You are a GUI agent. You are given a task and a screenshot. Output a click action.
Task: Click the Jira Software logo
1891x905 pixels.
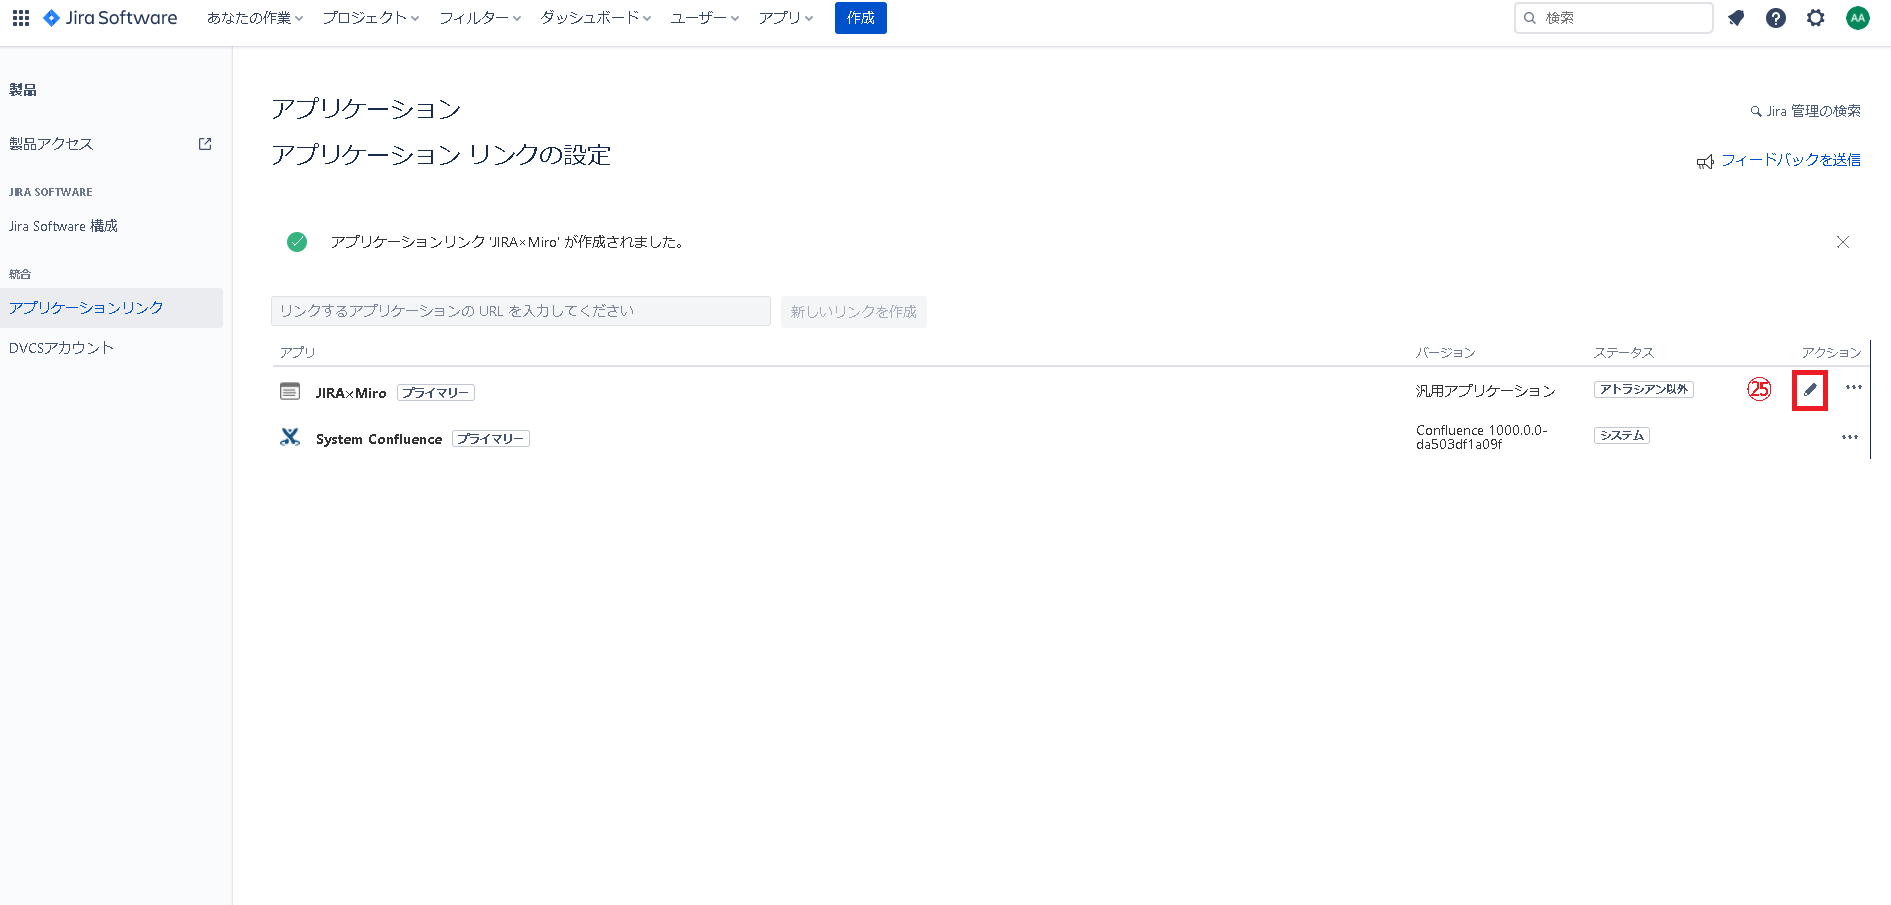coord(110,18)
